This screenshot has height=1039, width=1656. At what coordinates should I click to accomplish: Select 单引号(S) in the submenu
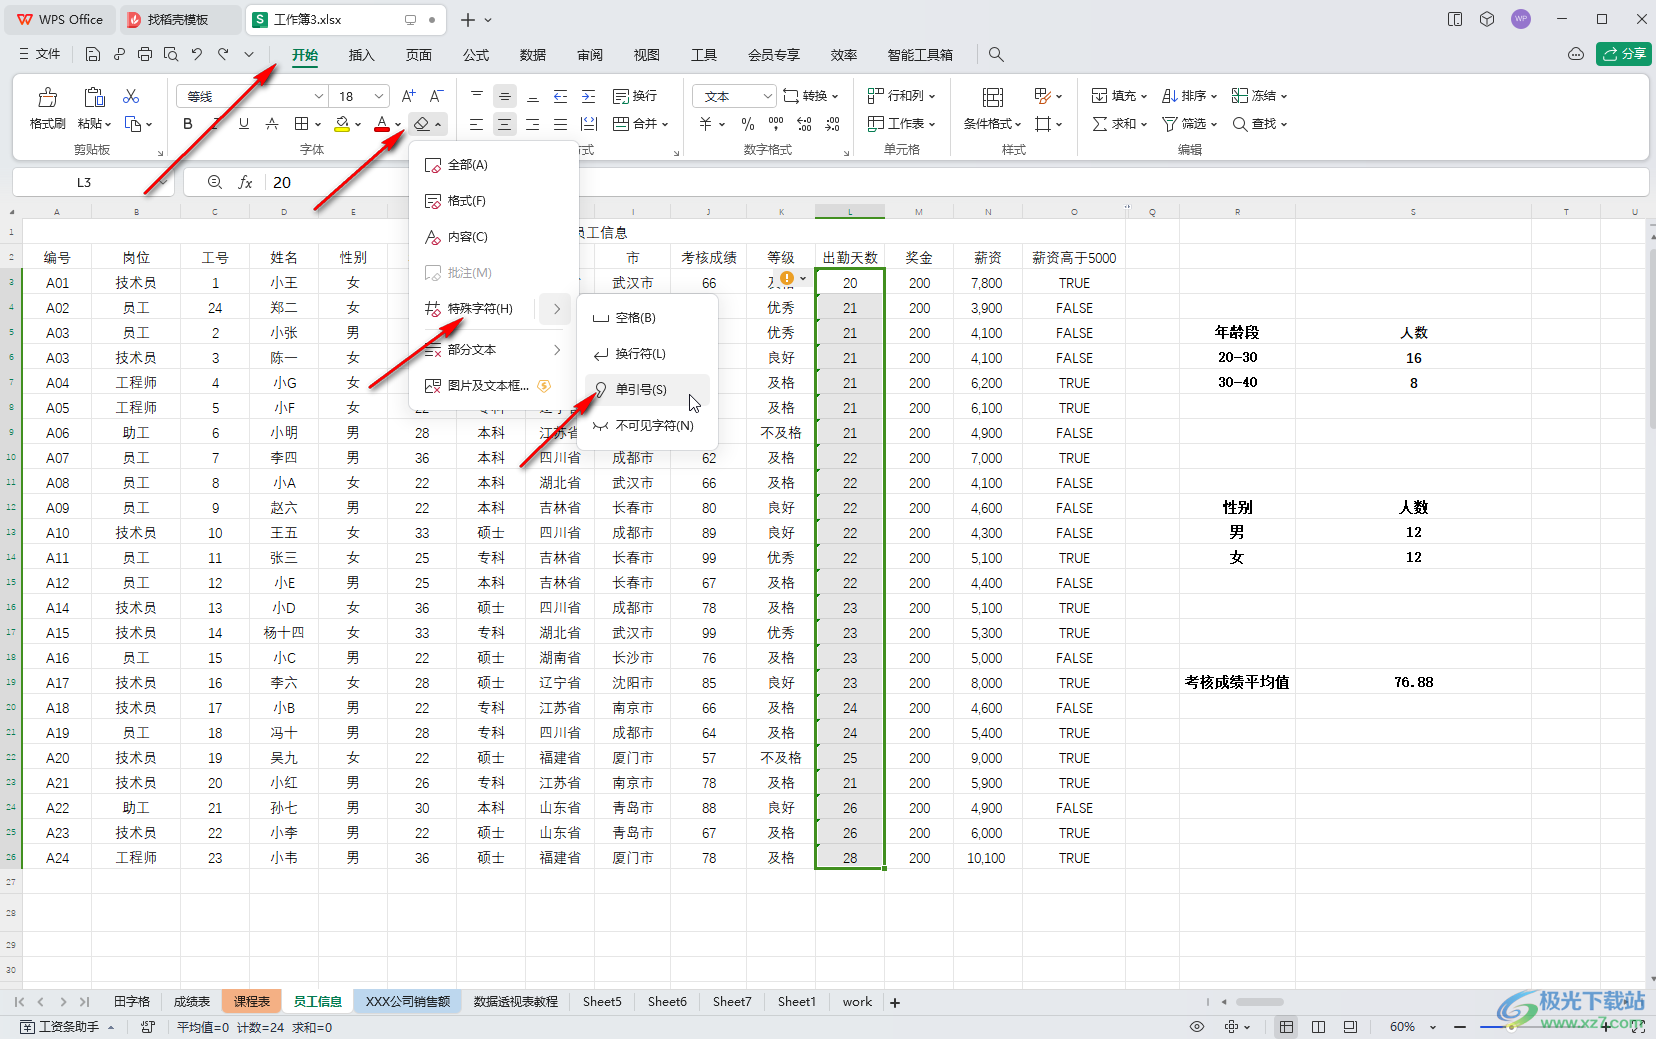pos(647,390)
